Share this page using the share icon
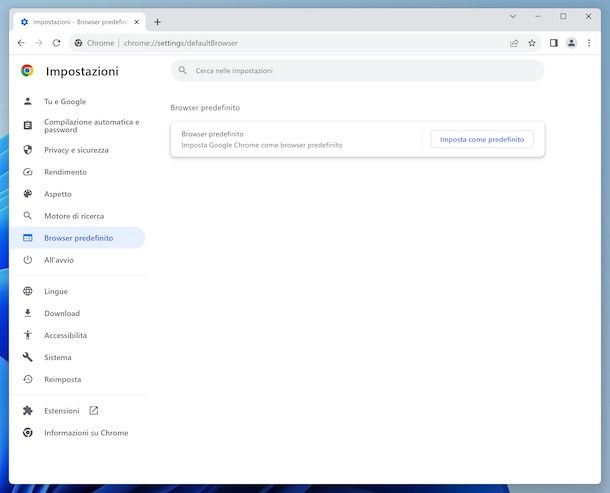The height and width of the screenshot is (493, 610). [514, 43]
